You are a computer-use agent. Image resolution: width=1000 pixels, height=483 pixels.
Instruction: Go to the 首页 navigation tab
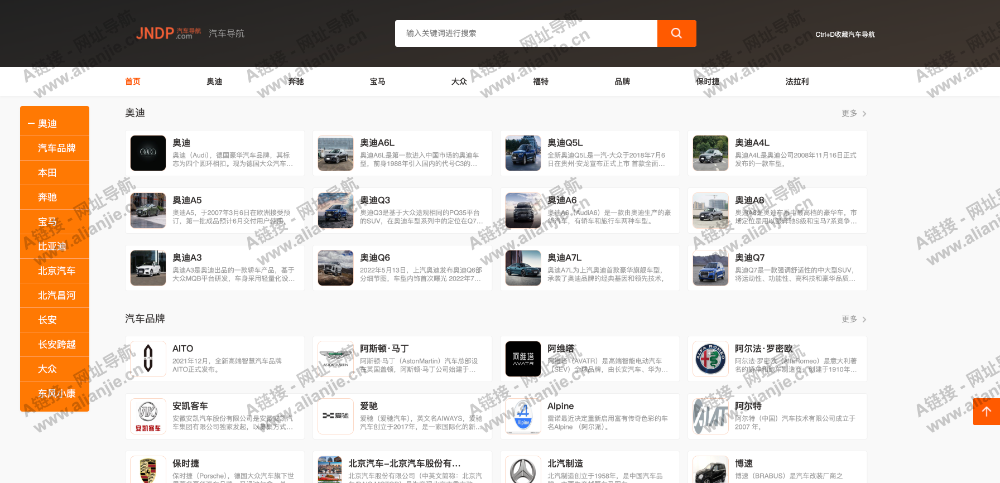133,82
